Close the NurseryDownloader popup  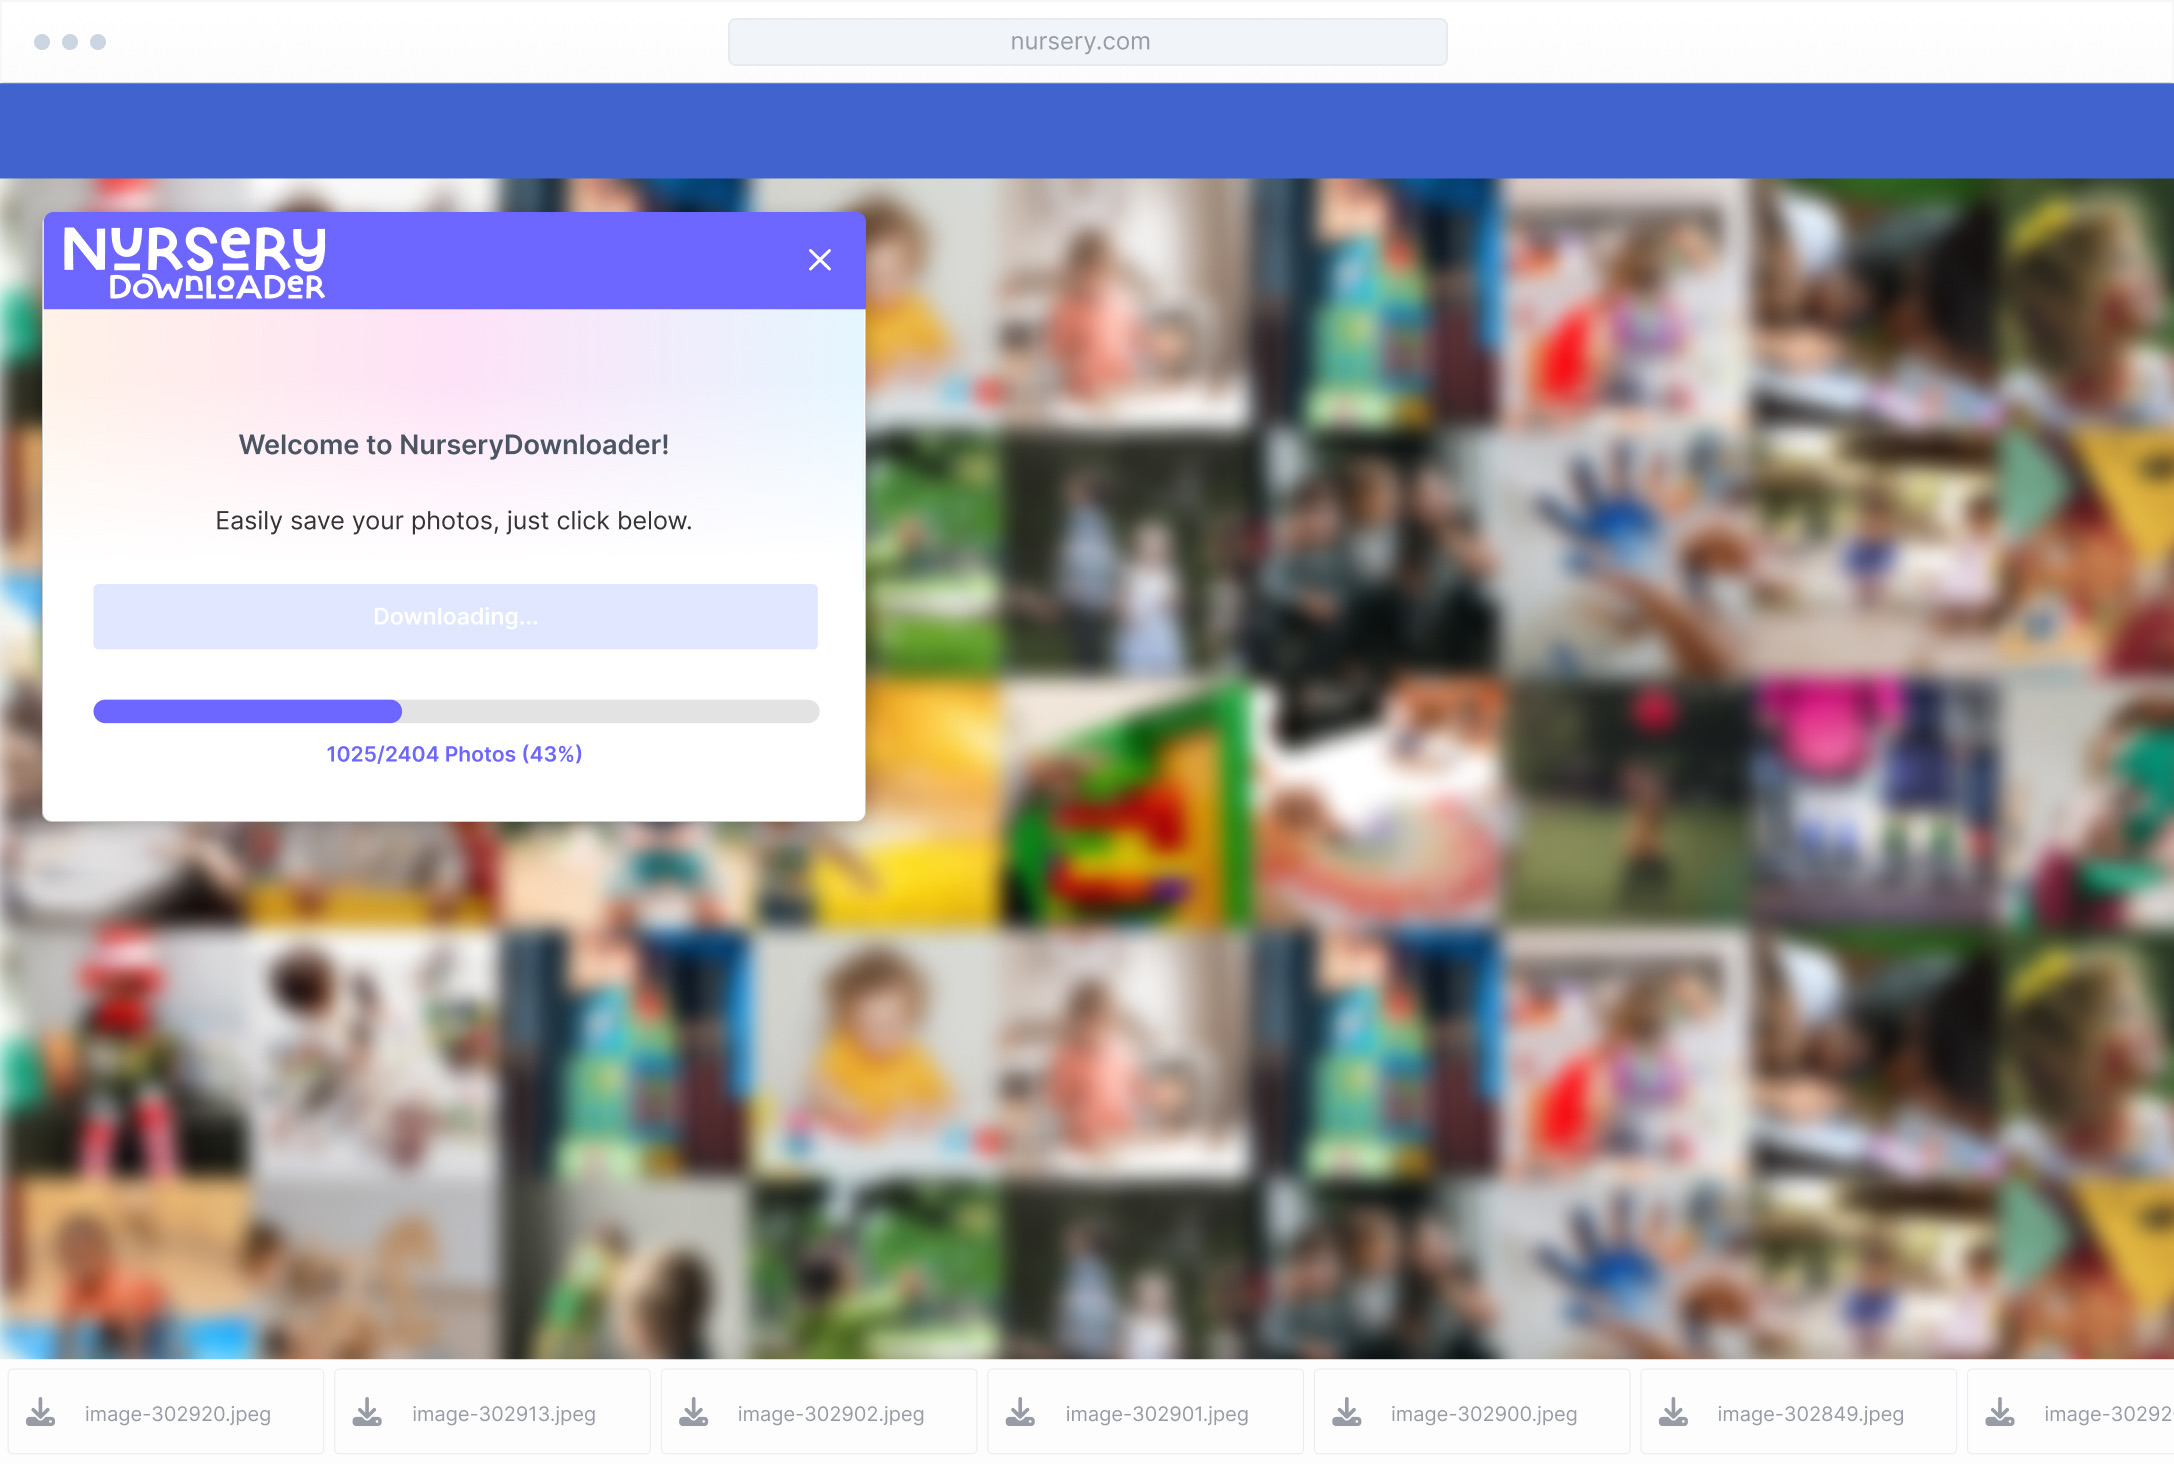pos(820,260)
